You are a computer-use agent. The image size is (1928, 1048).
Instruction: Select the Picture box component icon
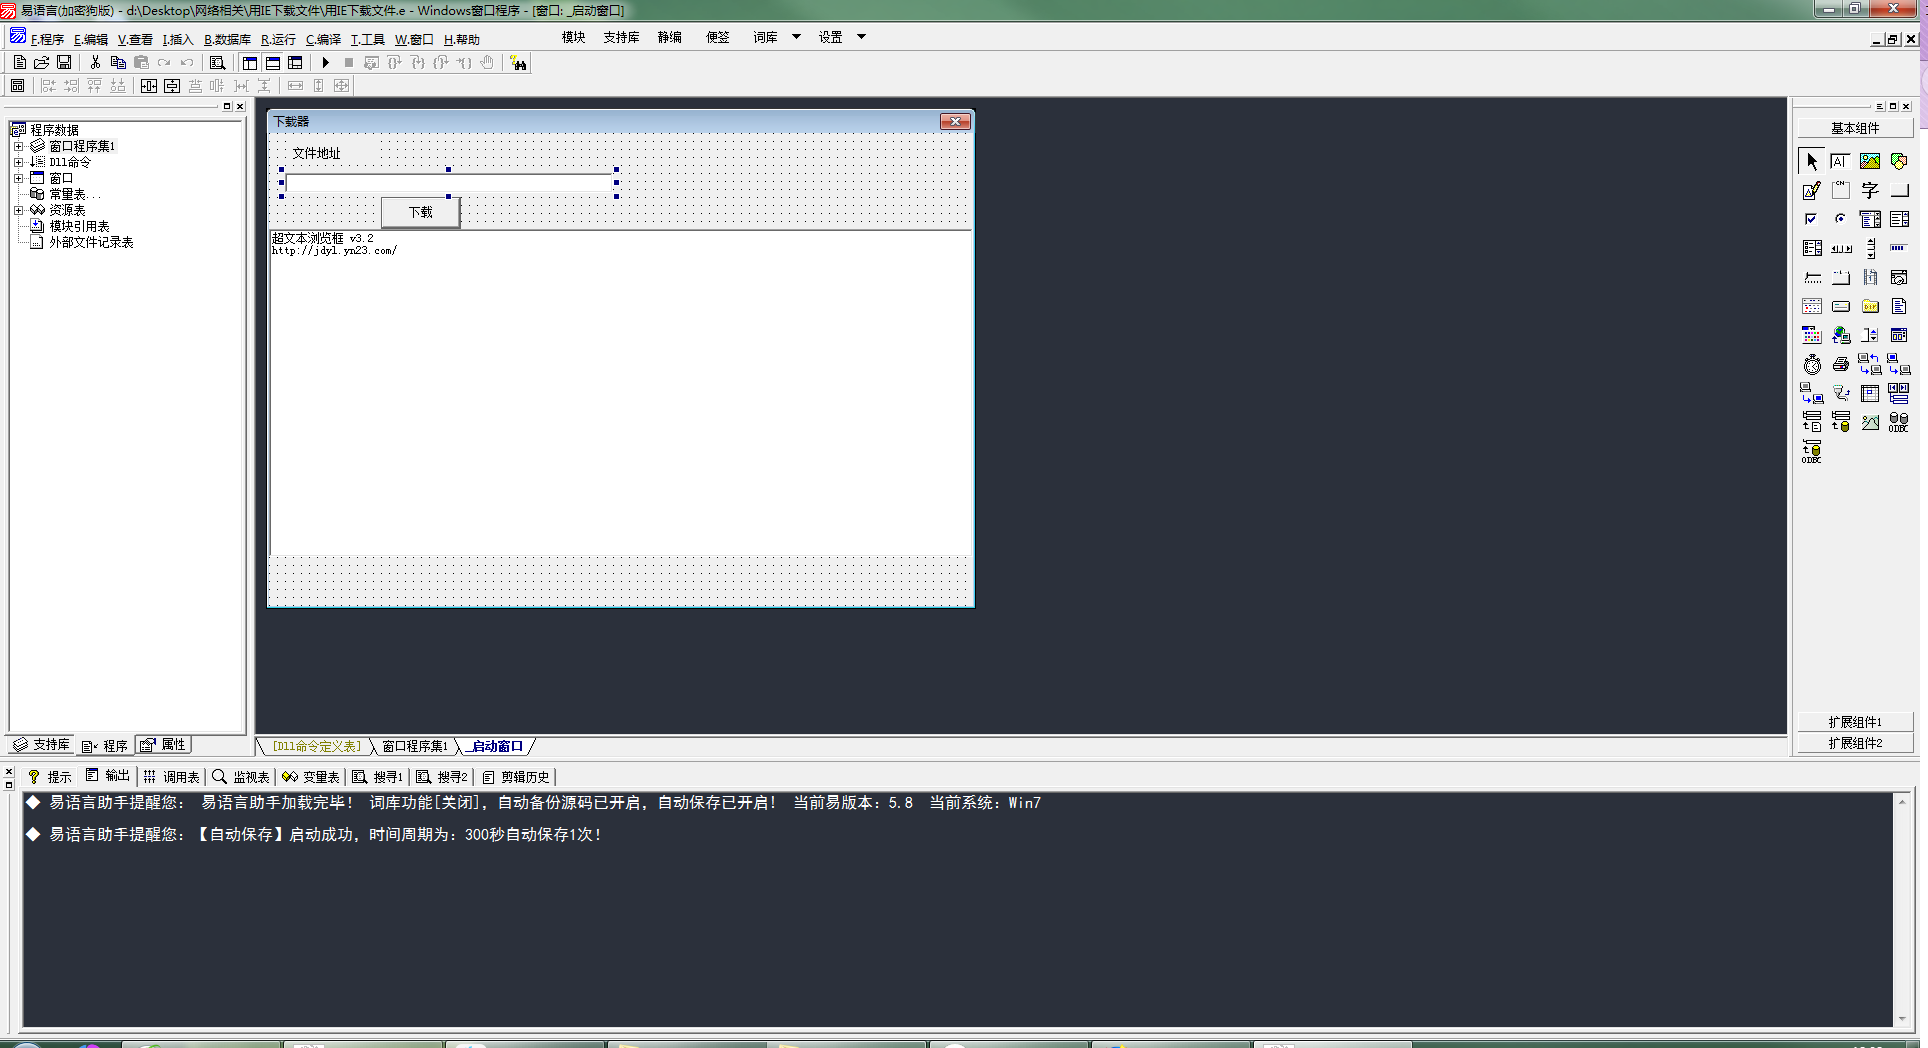coord(1869,161)
